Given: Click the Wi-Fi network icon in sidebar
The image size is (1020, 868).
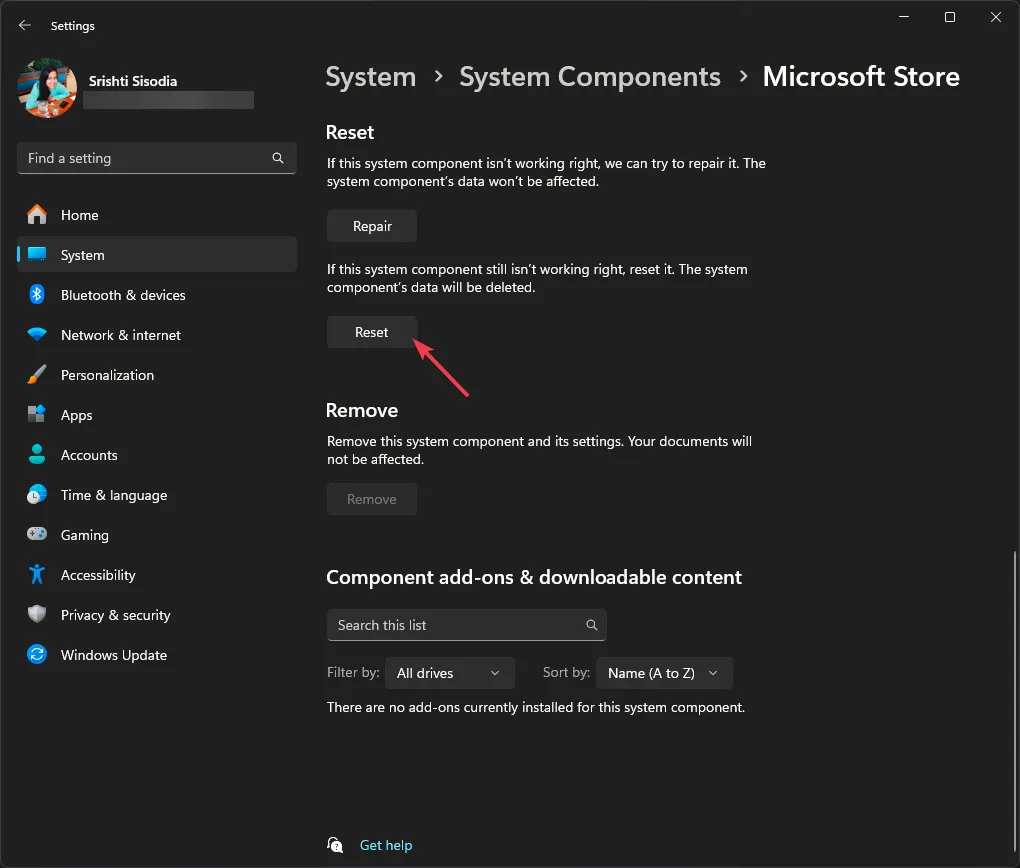Looking at the screenshot, I should click(x=37, y=334).
